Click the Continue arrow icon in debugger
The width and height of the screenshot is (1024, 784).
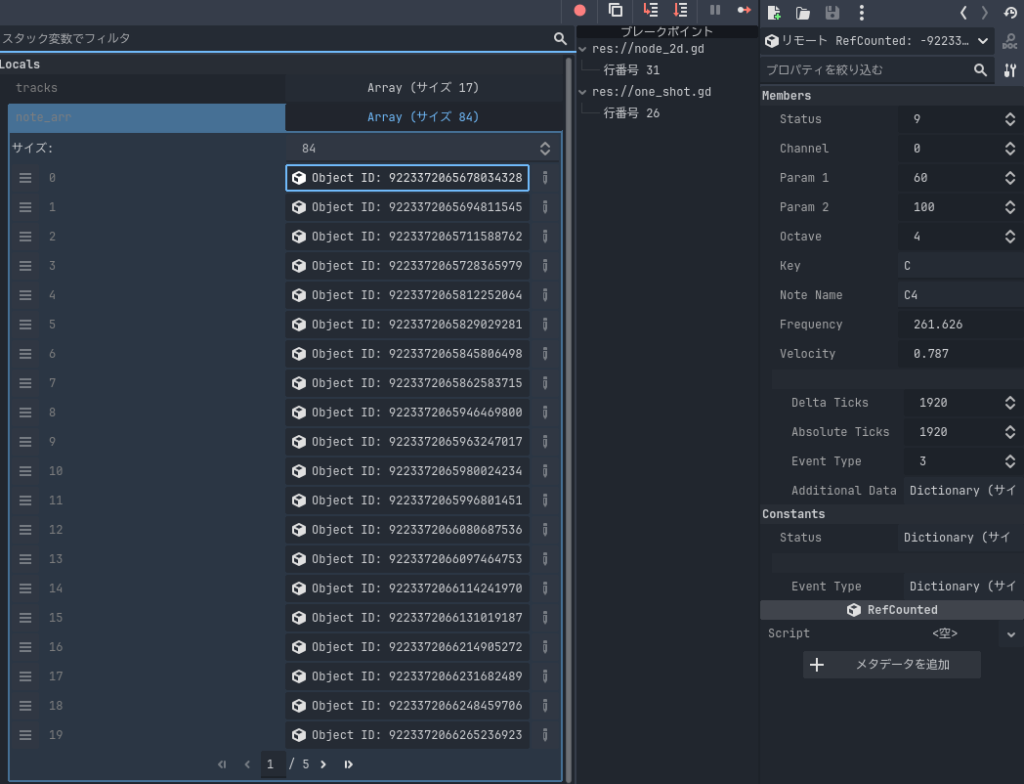coord(743,10)
